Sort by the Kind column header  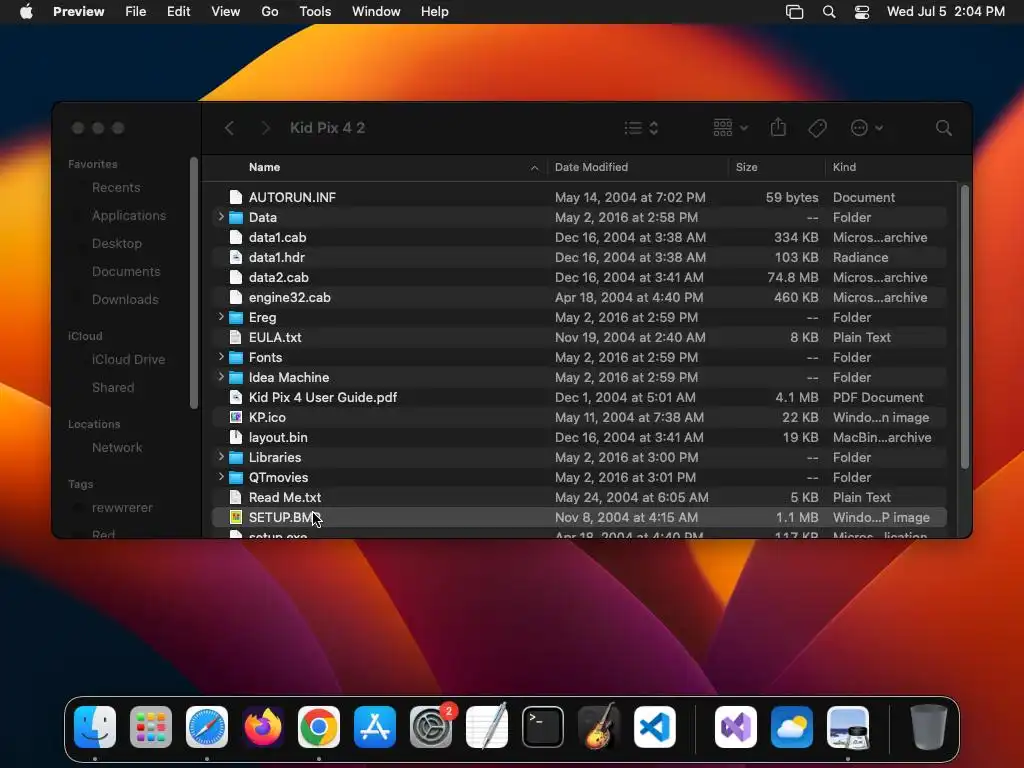point(891,167)
